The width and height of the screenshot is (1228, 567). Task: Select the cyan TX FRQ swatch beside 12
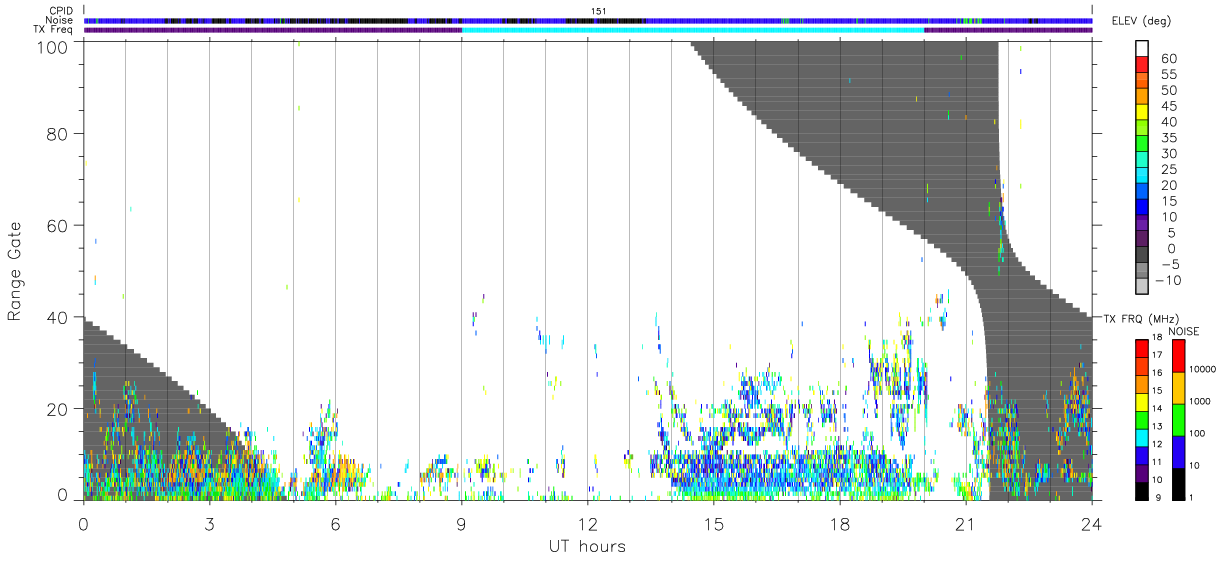point(1142,438)
